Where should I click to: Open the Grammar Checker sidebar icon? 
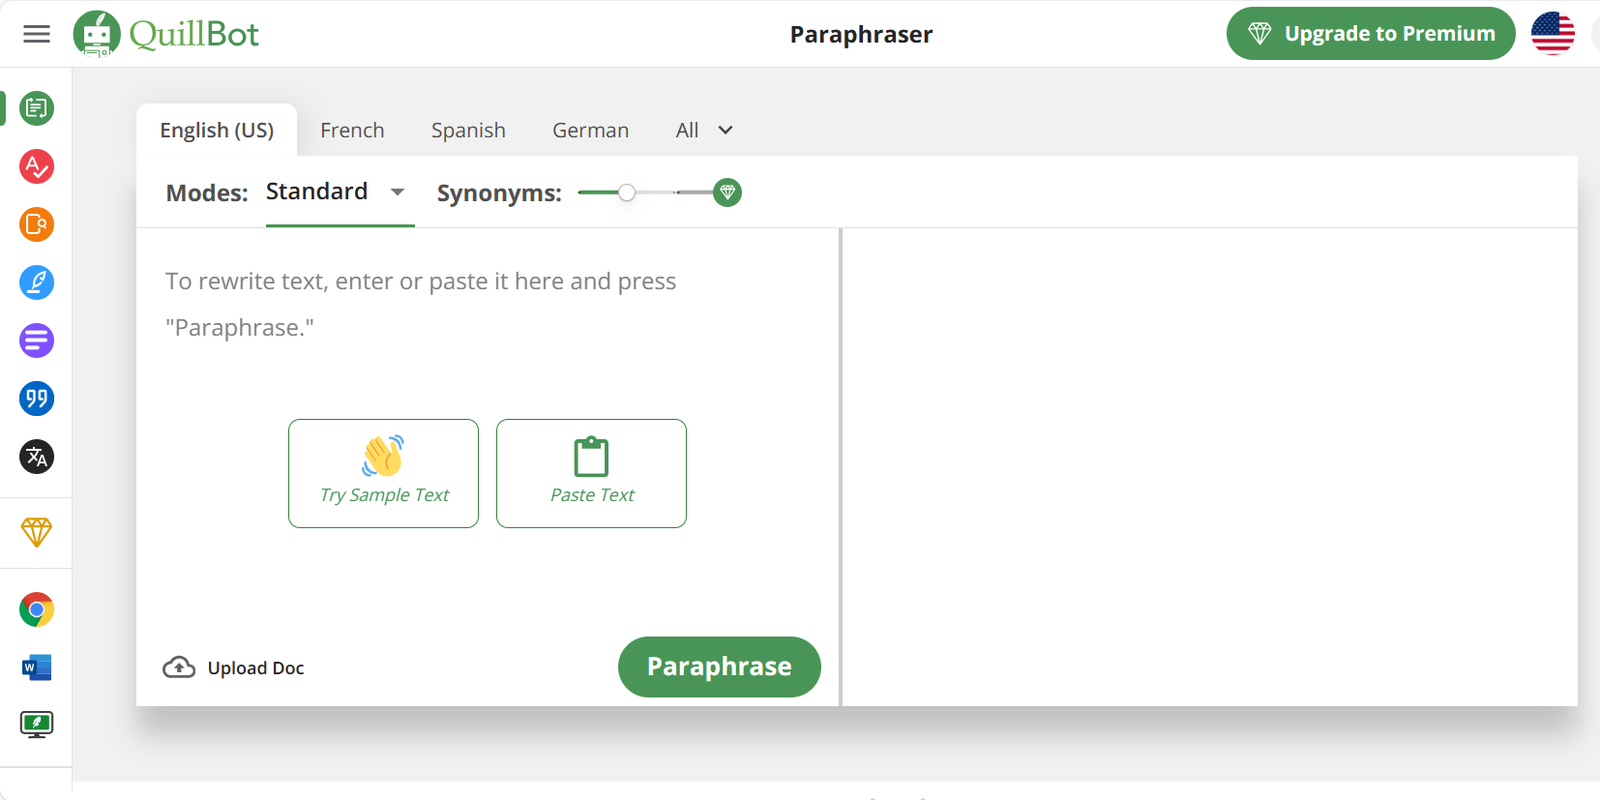coord(37,166)
